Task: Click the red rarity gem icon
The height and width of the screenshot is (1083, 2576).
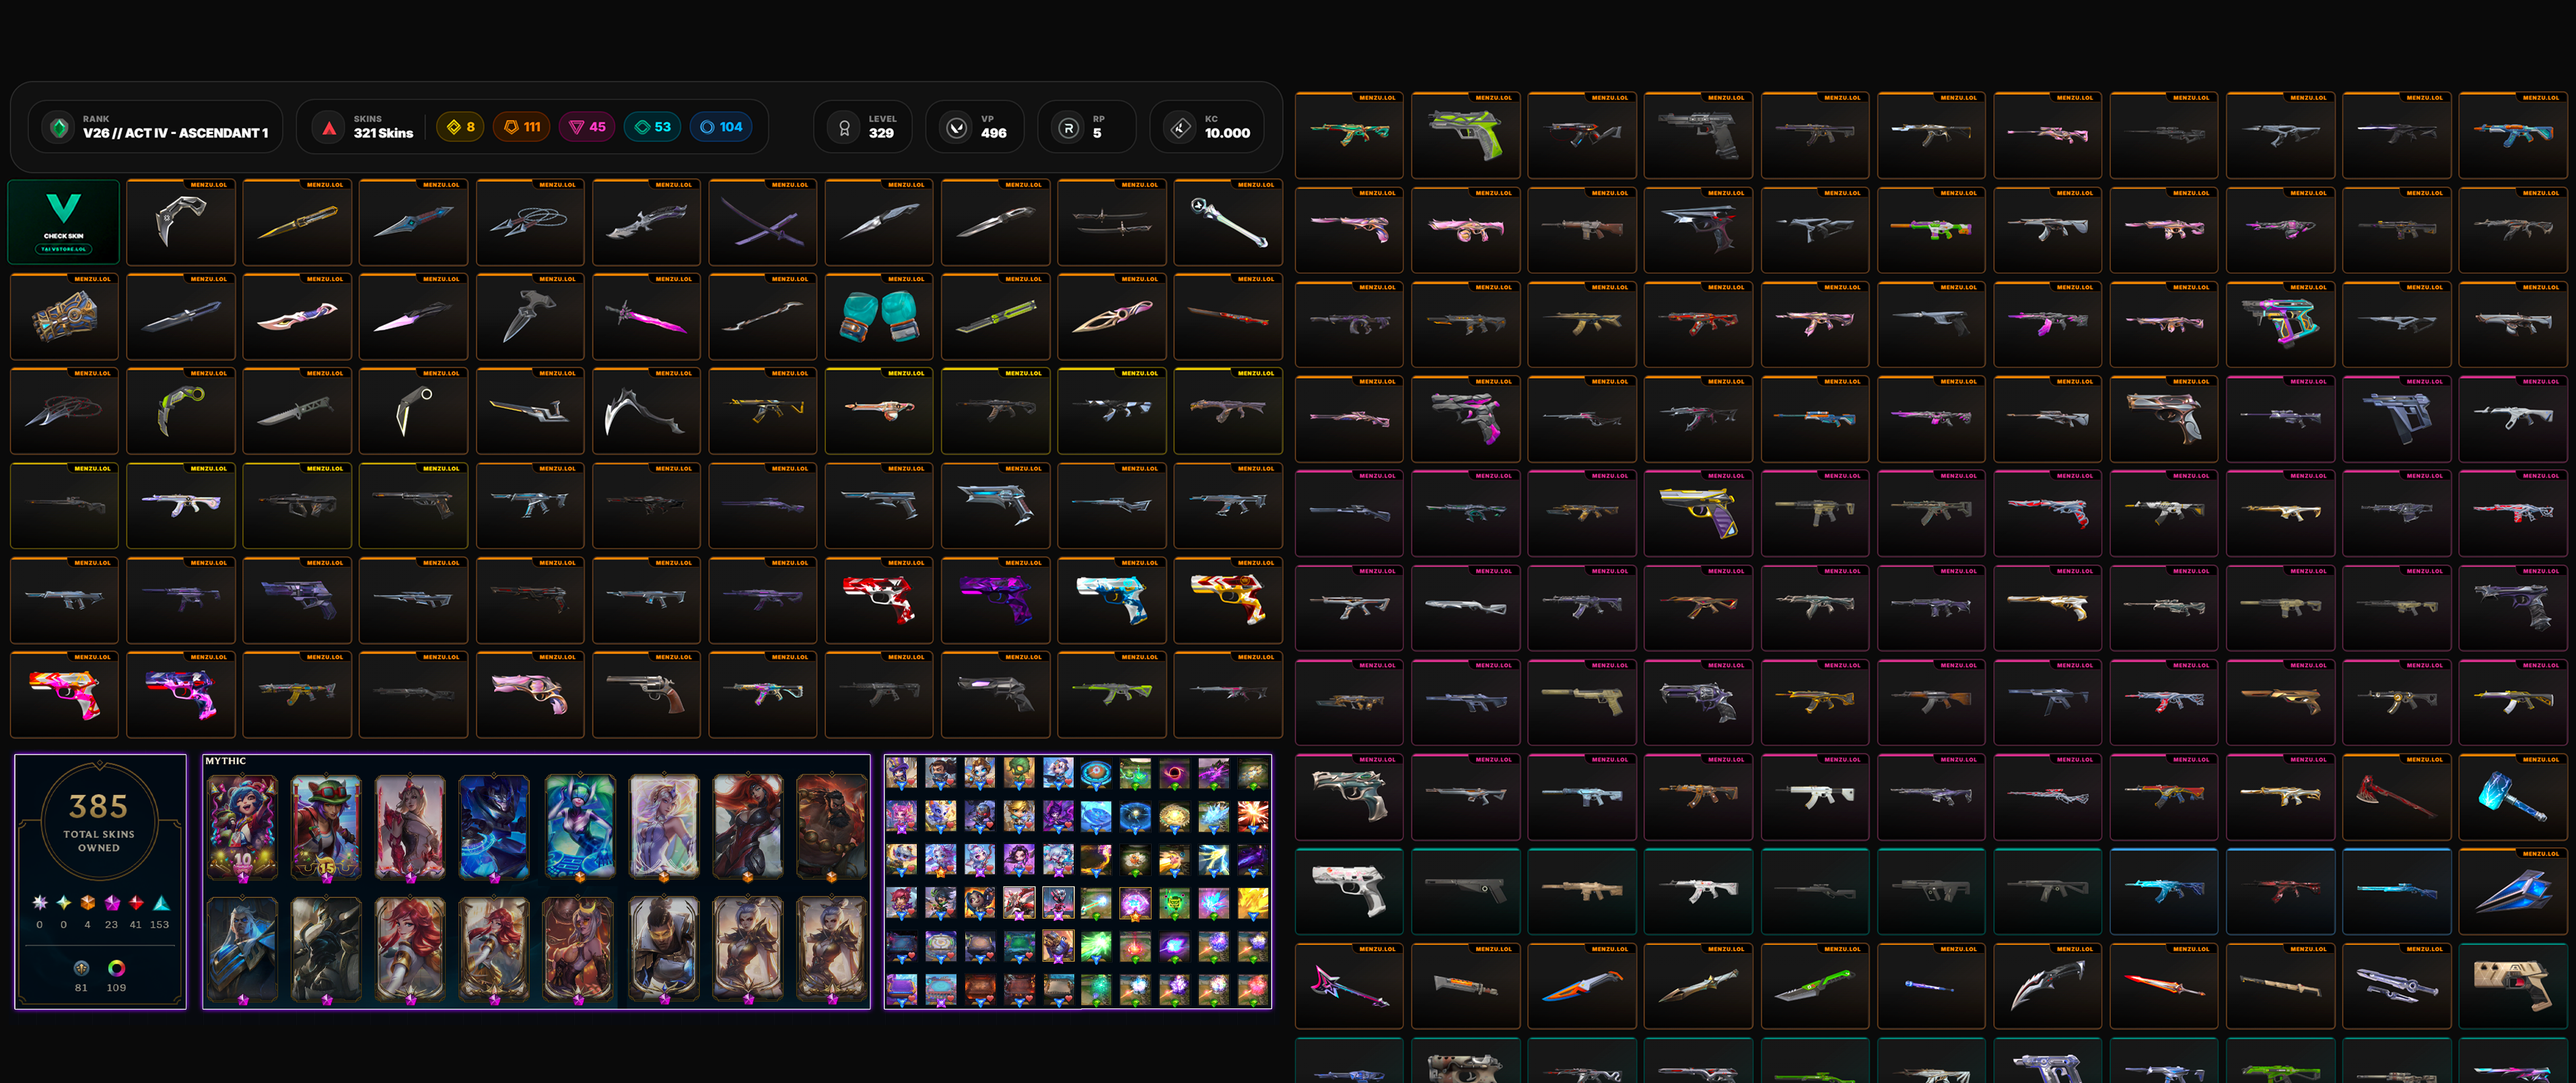Action: click(x=136, y=903)
